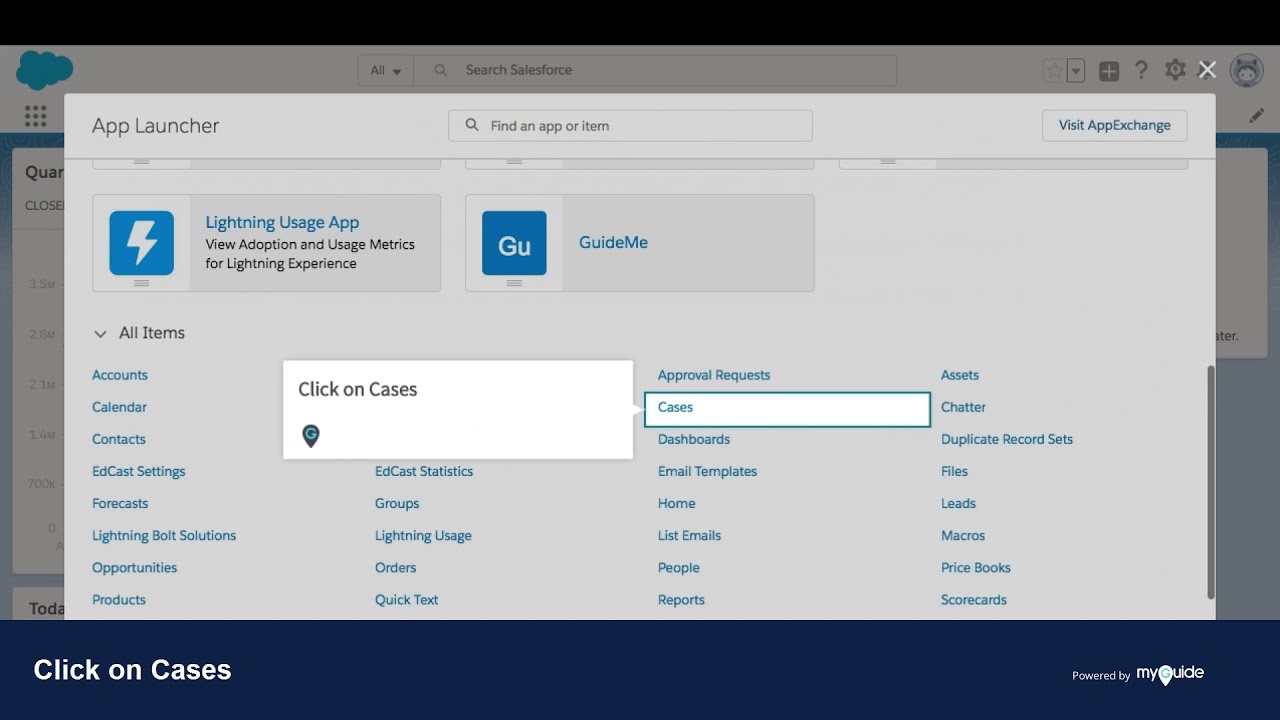Open the Groups item

[397, 503]
